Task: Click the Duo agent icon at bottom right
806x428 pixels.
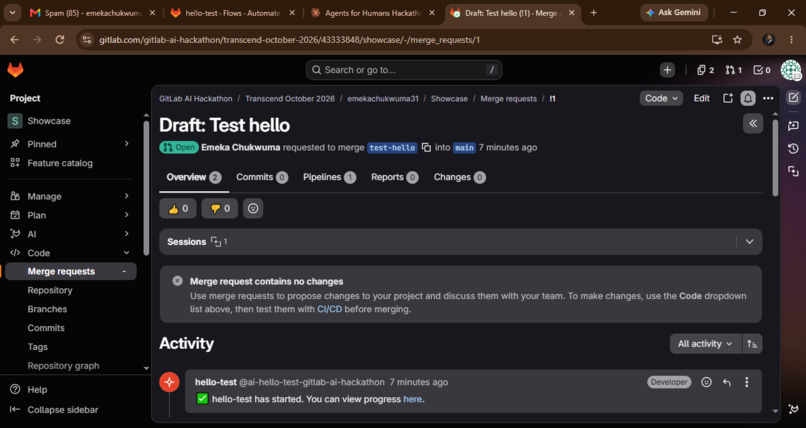Action: 794,409
